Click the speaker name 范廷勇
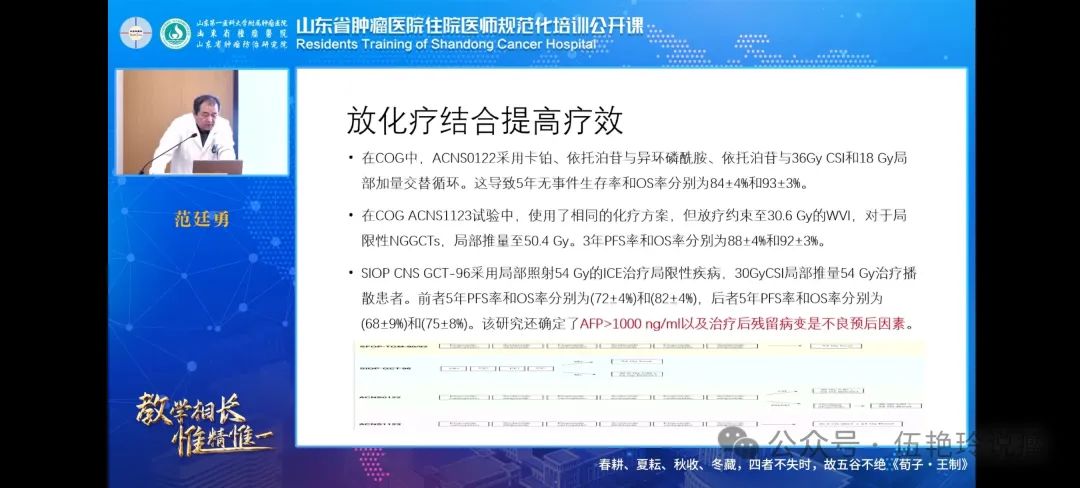1080x488 pixels. pyautogui.click(x=202, y=220)
